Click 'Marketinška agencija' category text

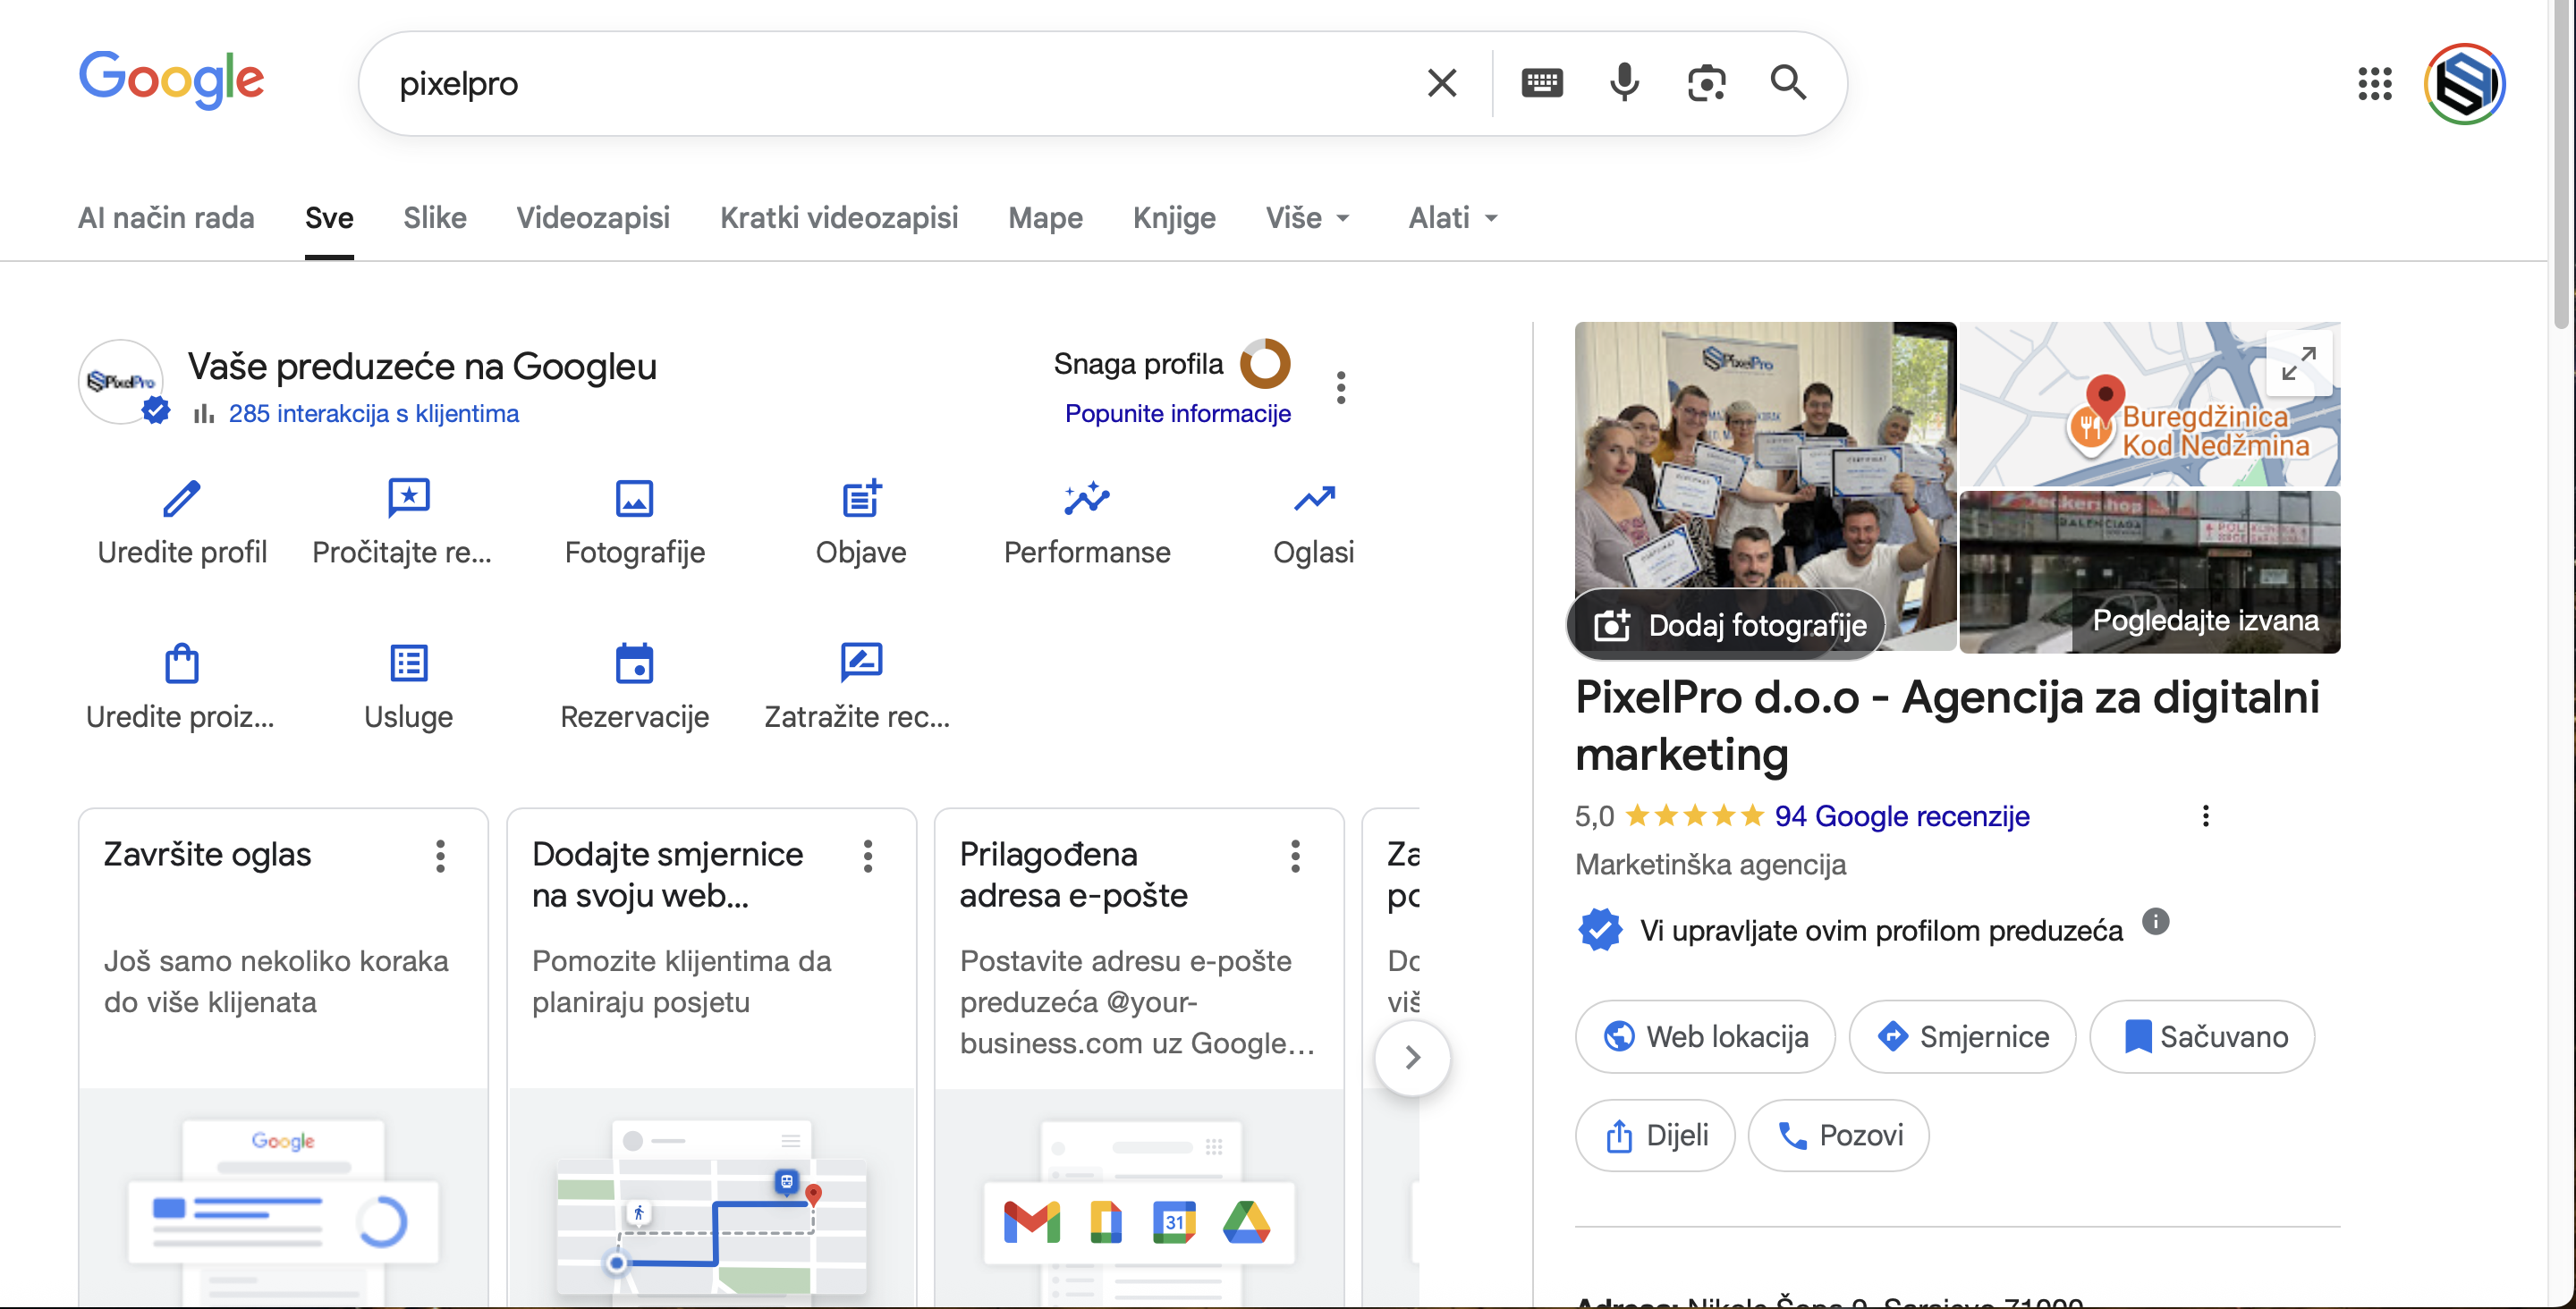[1710, 864]
